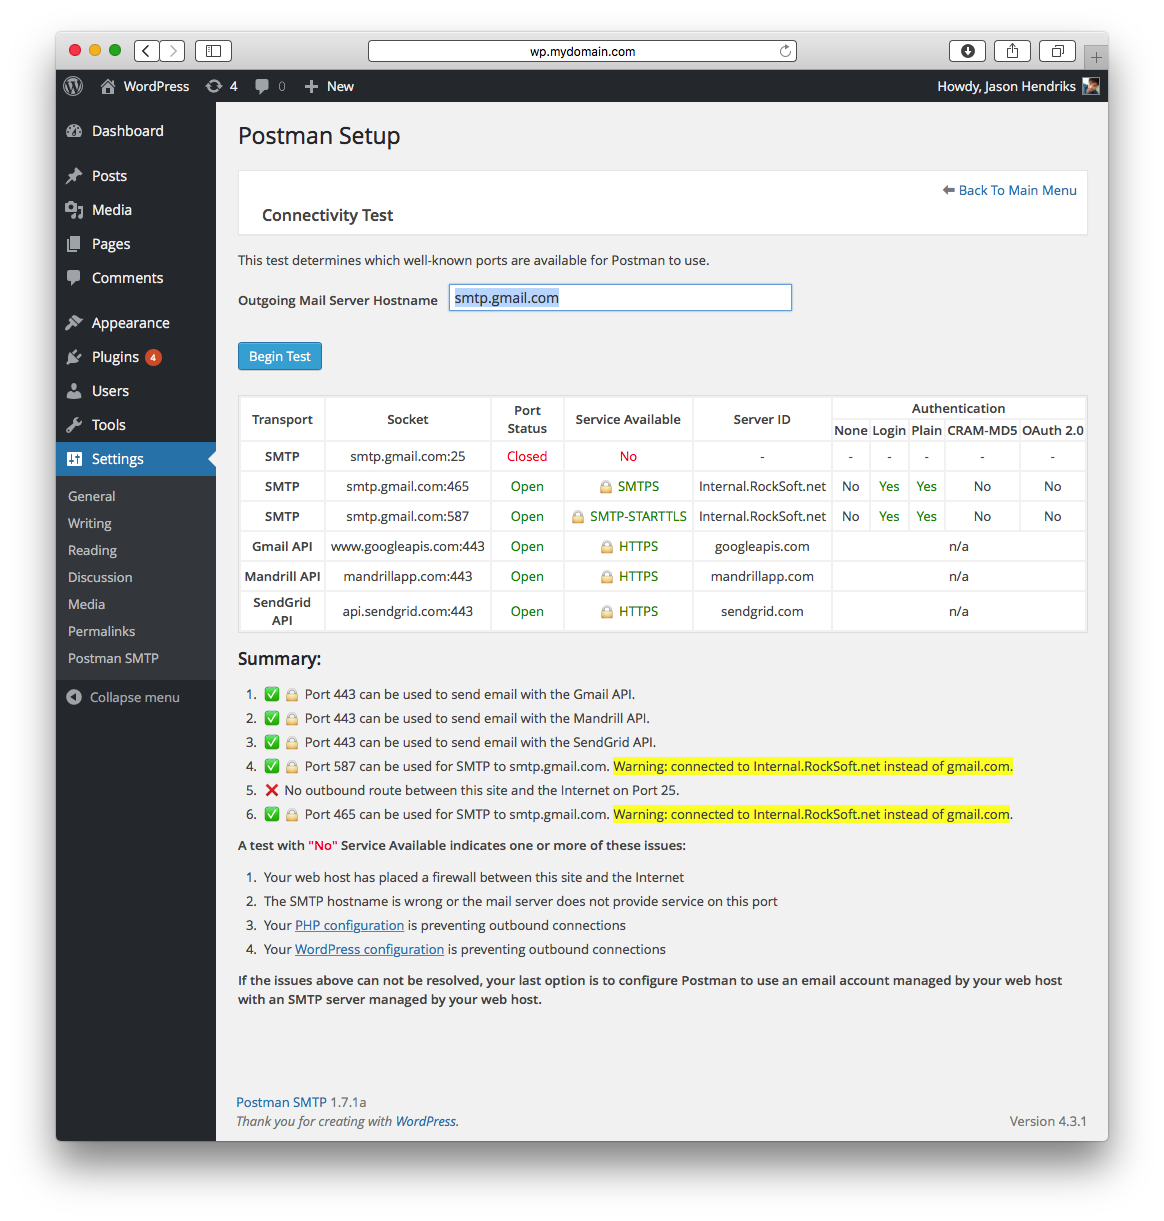Select the Postman SMTP settings submenu
The image size is (1164, 1221).
tap(113, 658)
